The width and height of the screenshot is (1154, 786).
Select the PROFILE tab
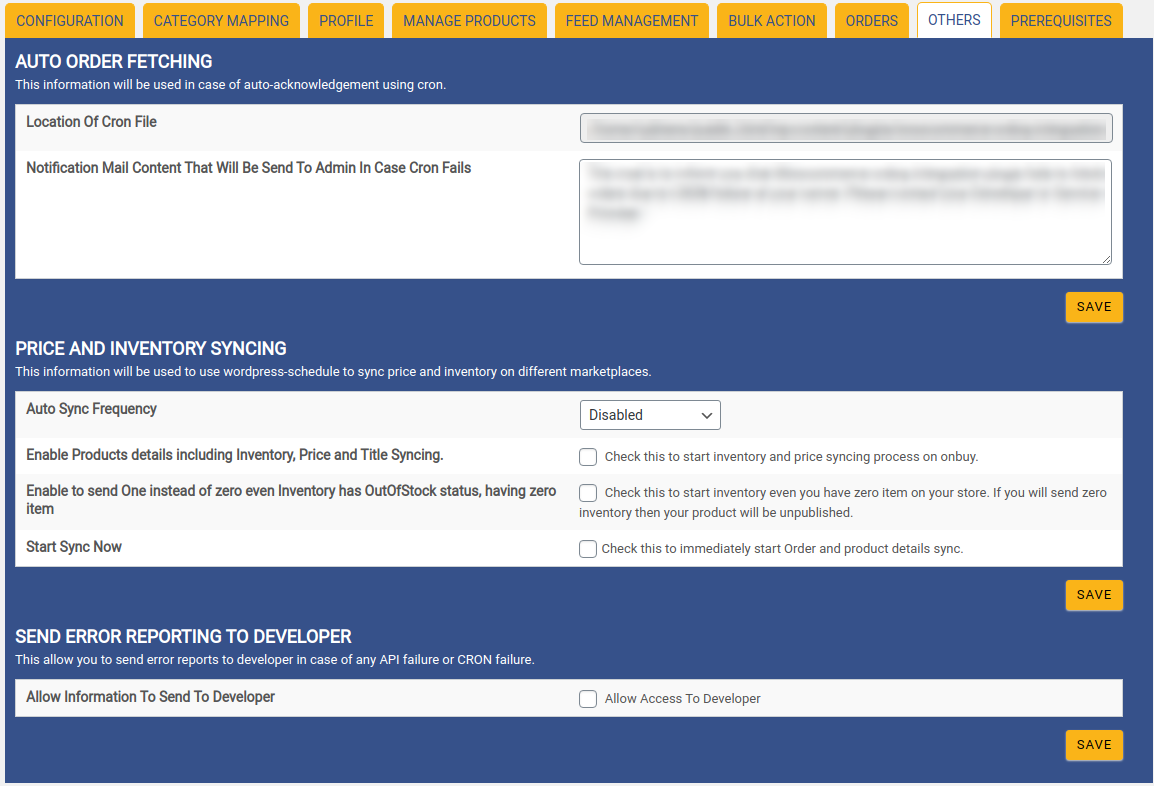(x=345, y=20)
